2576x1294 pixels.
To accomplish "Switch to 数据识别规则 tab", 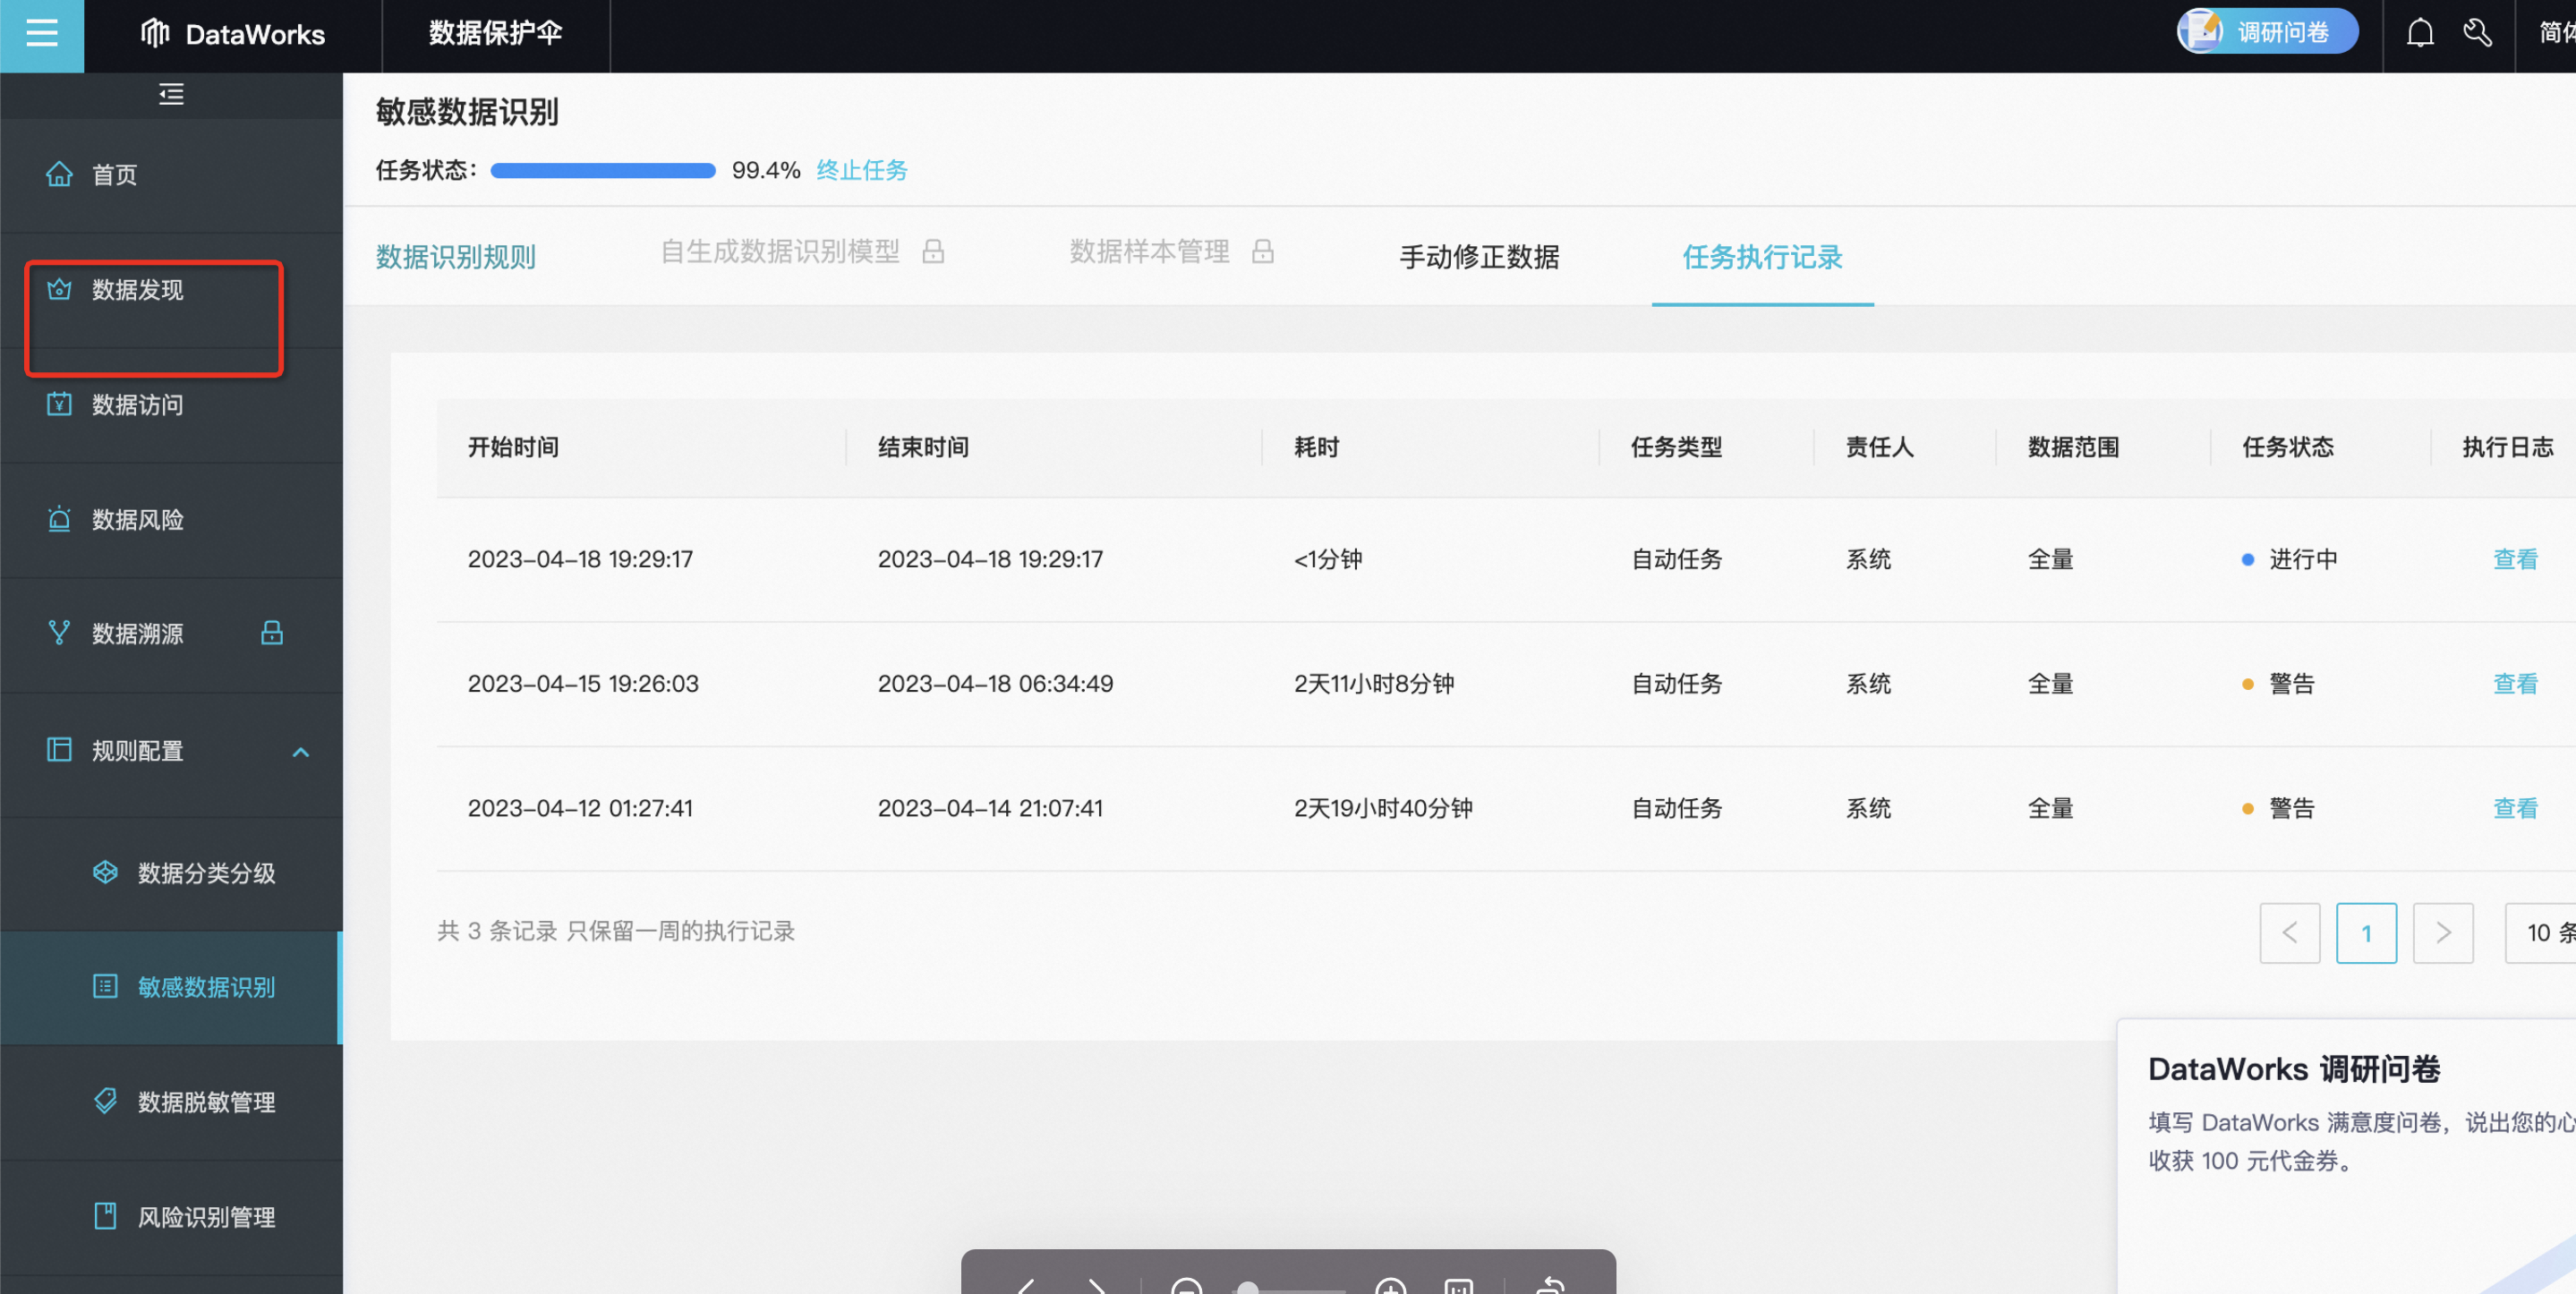I will 456,257.
